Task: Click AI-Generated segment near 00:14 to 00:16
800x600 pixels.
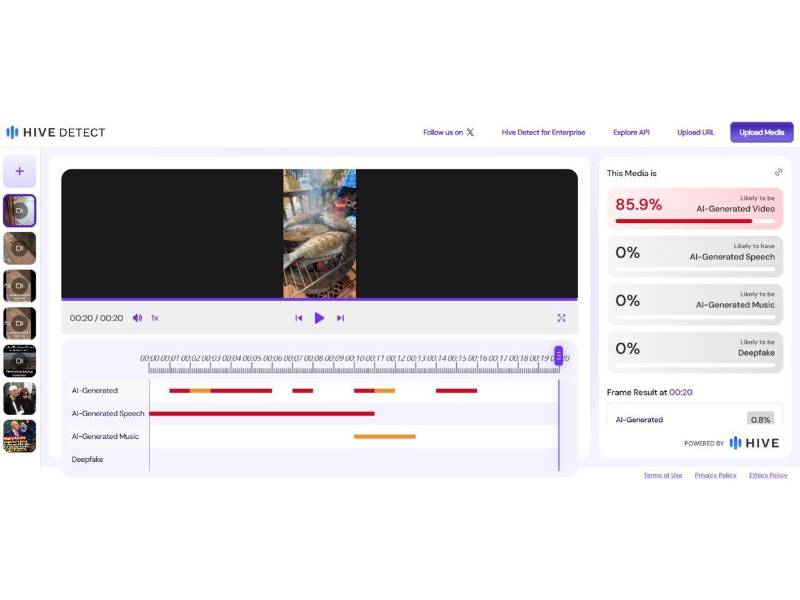Action: 457,391
